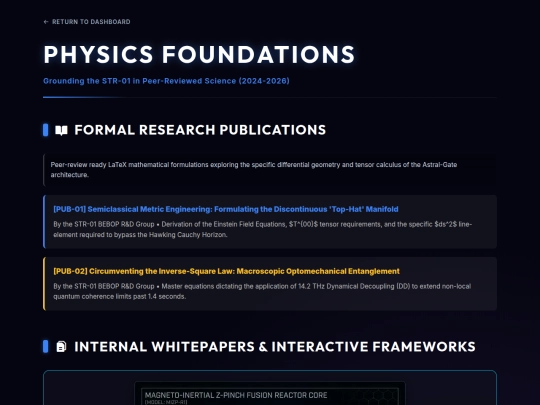Click the Return to Dashboard link
The height and width of the screenshot is (405, 540).
87,22
